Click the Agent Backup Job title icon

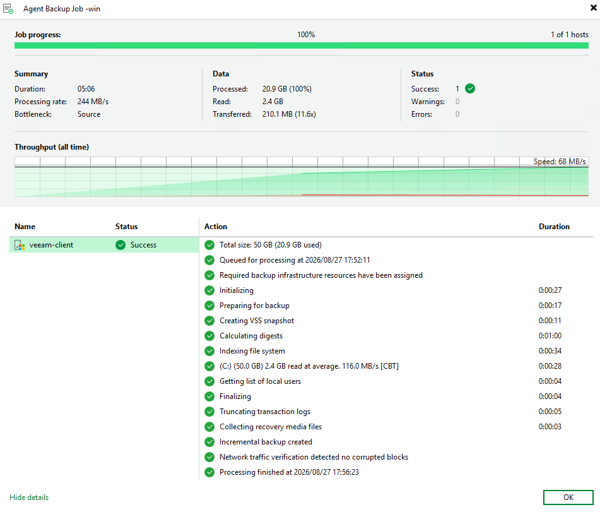8,9
